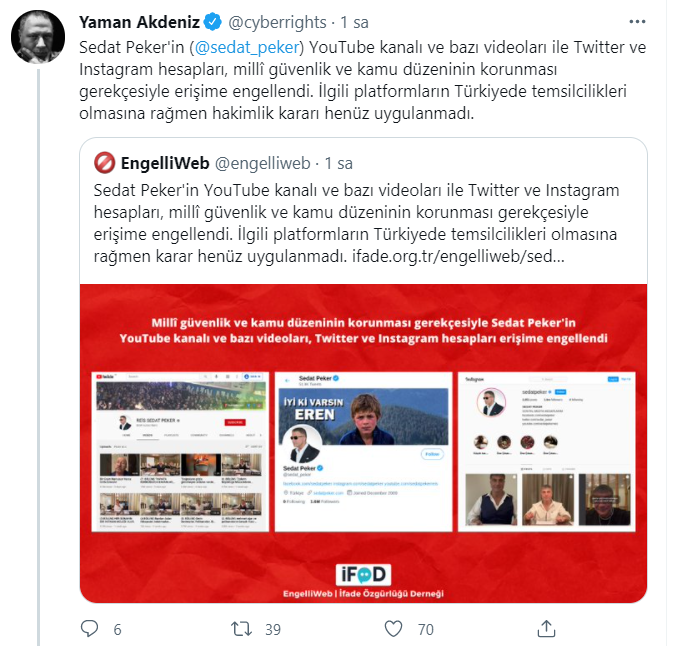Screen dimensions: 678x646
Task: Click the Yaman Akdeniz display name
Action: (139, 22)
